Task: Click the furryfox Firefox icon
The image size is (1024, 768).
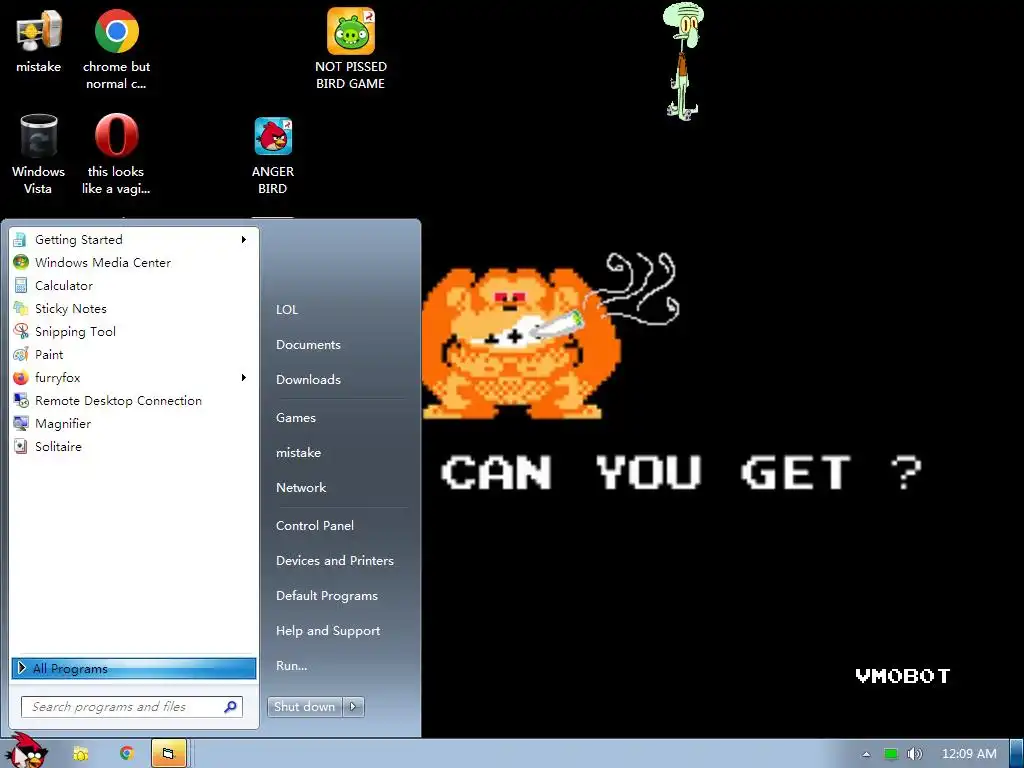Action: coord(21,377)
